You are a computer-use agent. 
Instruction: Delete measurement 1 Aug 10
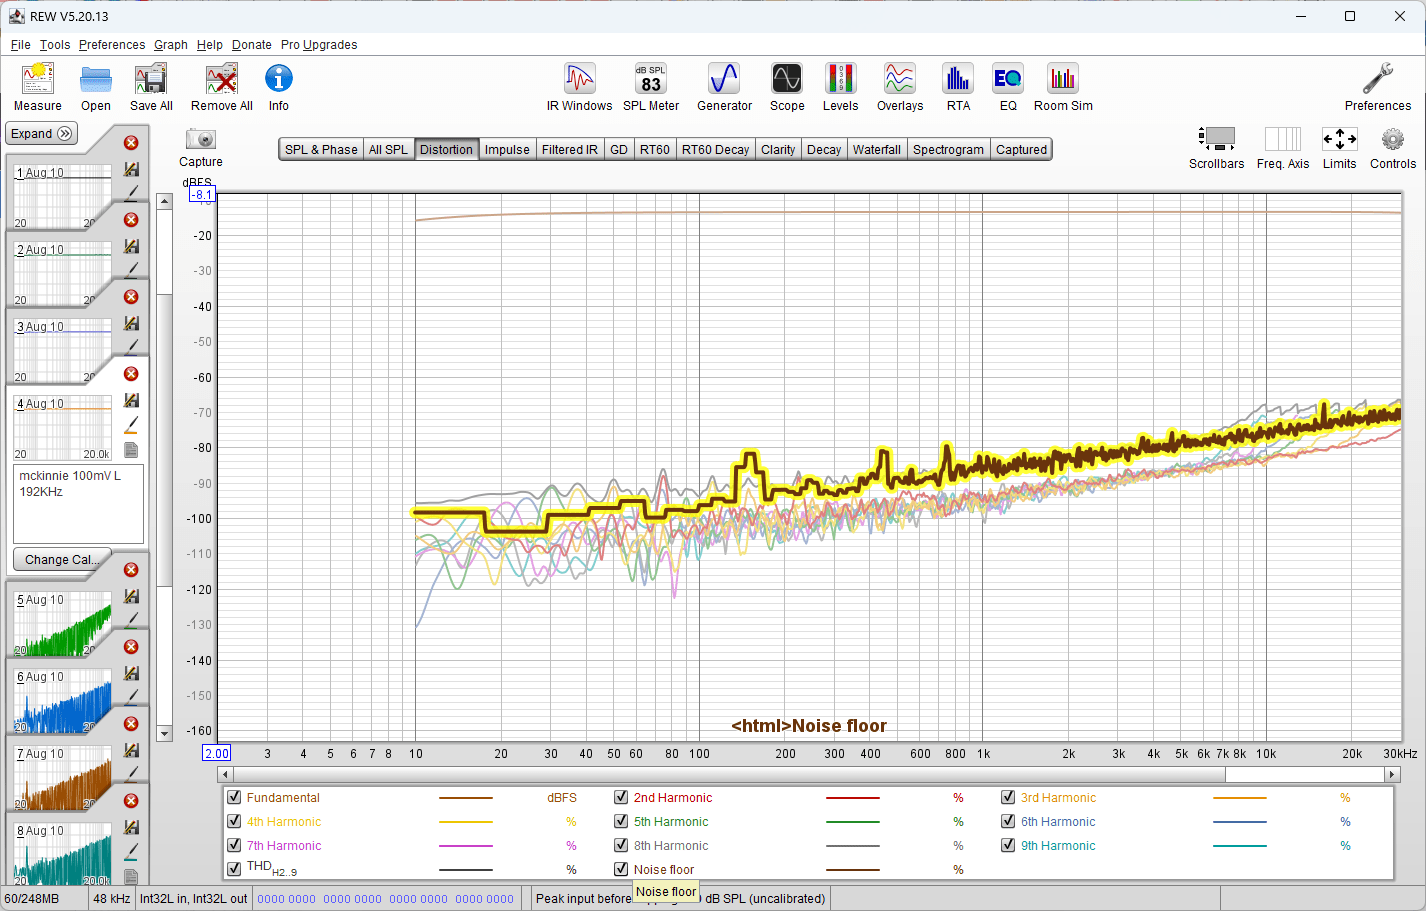click(131, 143)
